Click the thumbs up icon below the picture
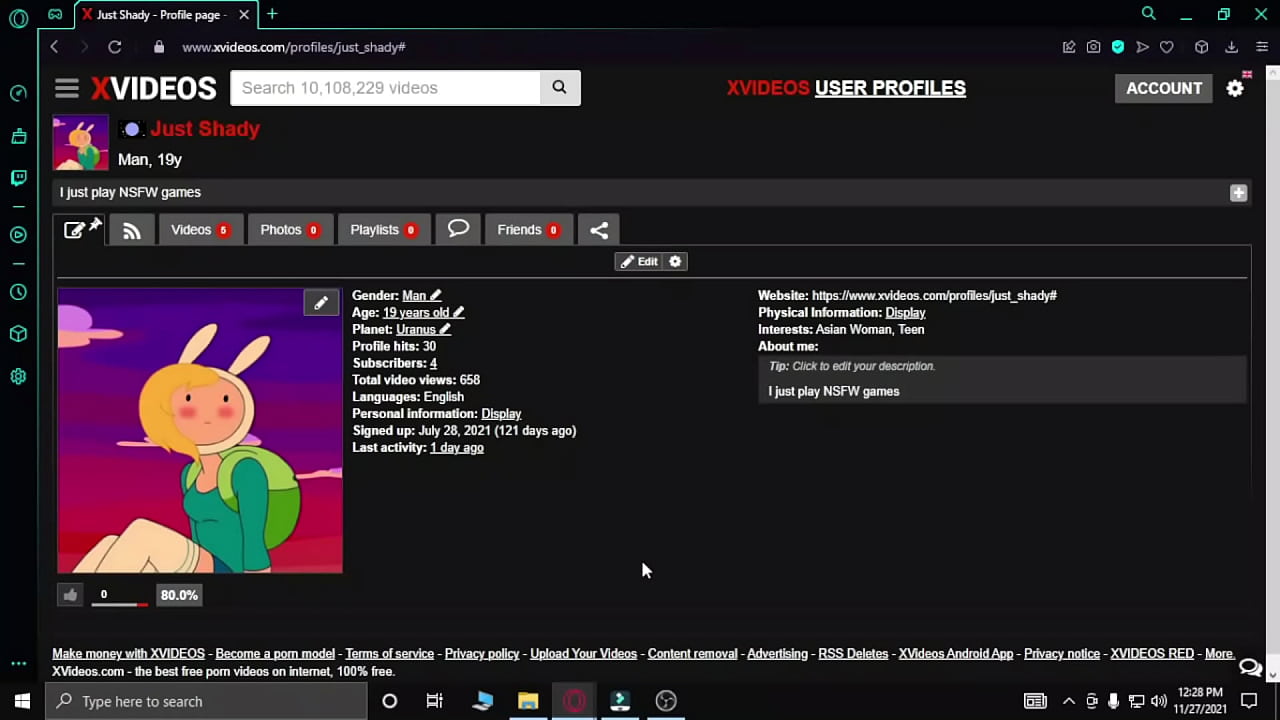Screen dimensions: 1280x720 (70, 595)
